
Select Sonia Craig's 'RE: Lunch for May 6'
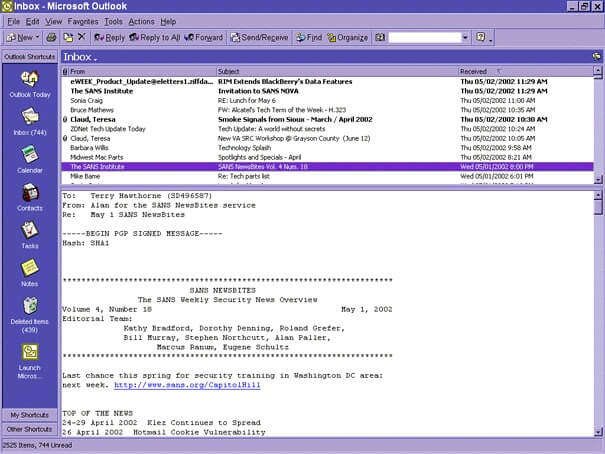(x=327, y=100)
